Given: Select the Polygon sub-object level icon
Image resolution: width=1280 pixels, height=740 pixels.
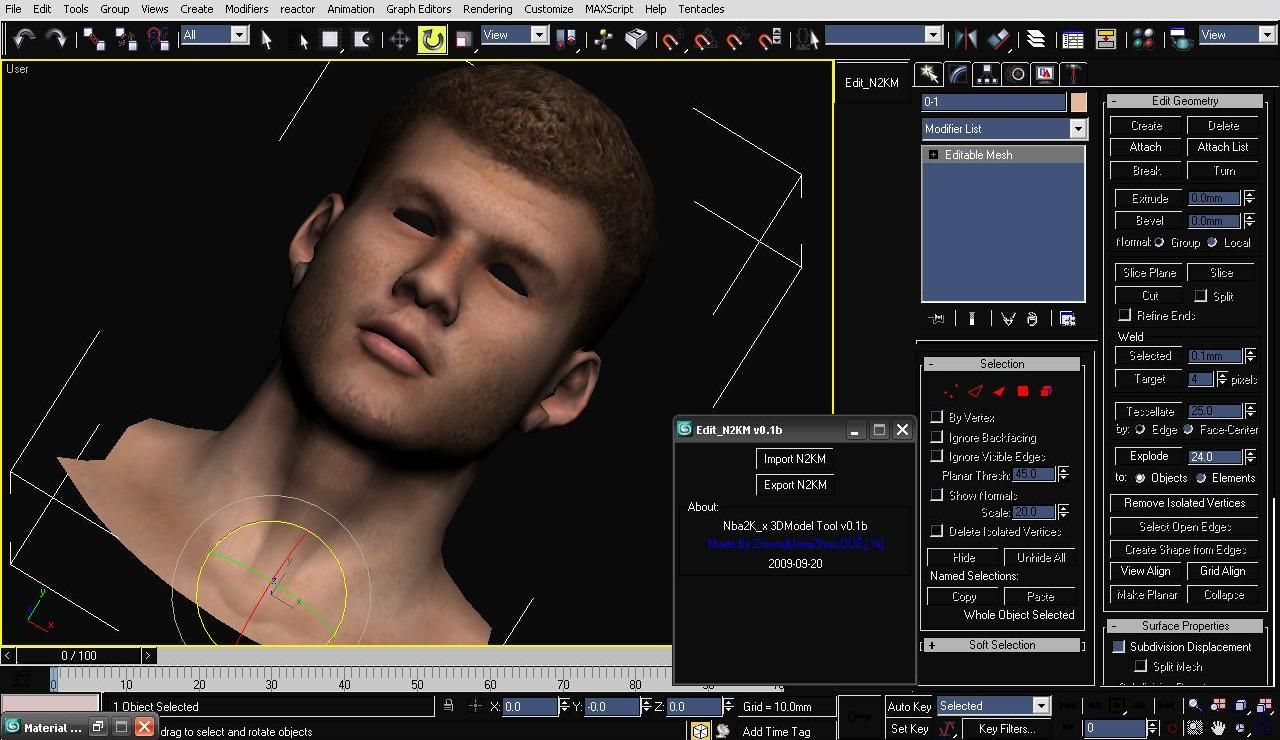Looking at the screenshot, I should pyautogui.click(x=1022, y=391).
